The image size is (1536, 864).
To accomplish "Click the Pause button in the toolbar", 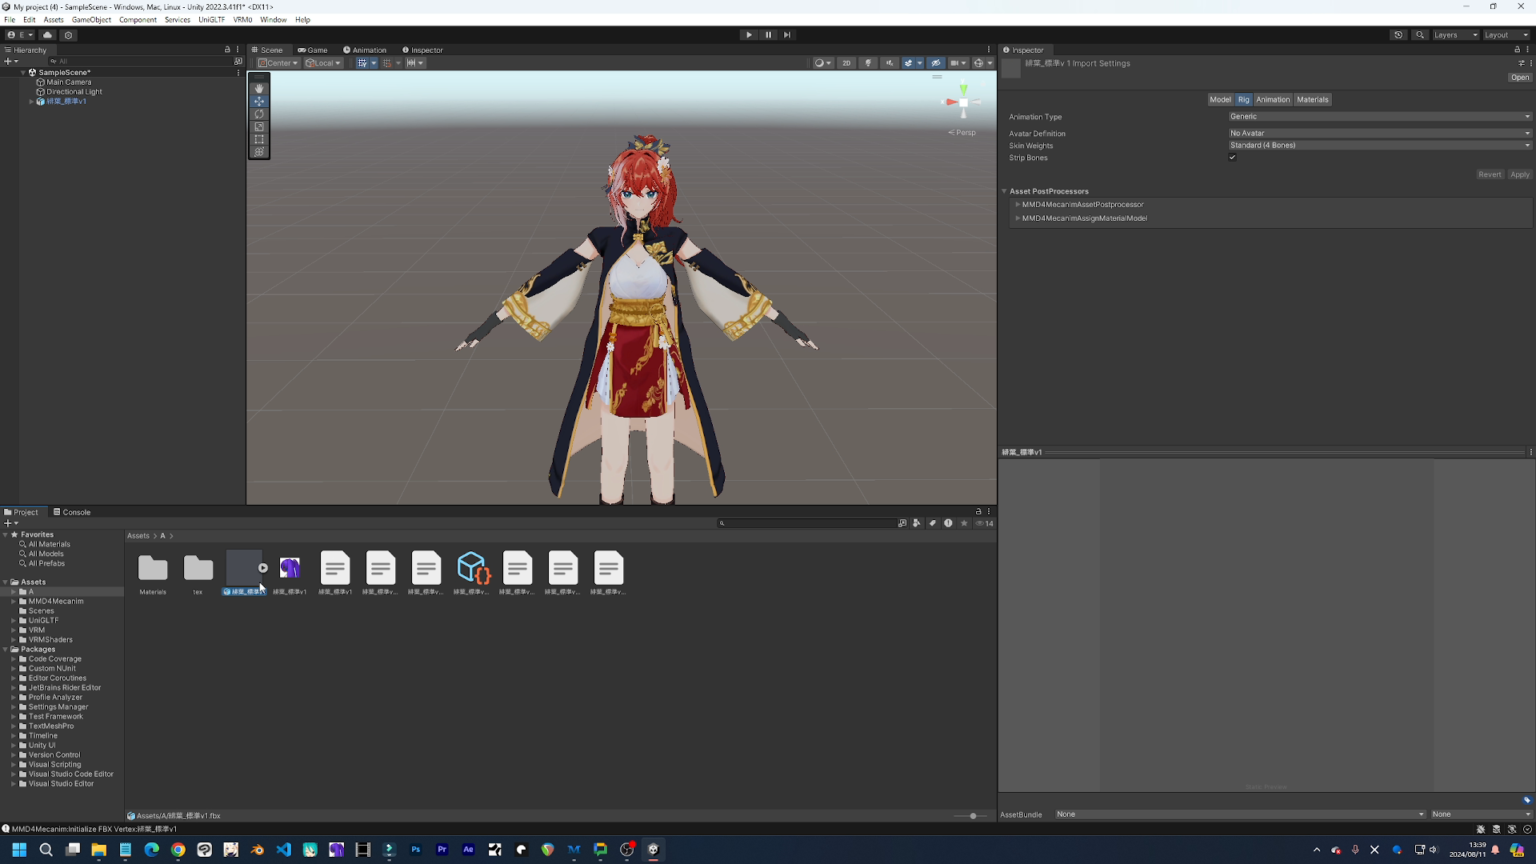I will (768, 34).
